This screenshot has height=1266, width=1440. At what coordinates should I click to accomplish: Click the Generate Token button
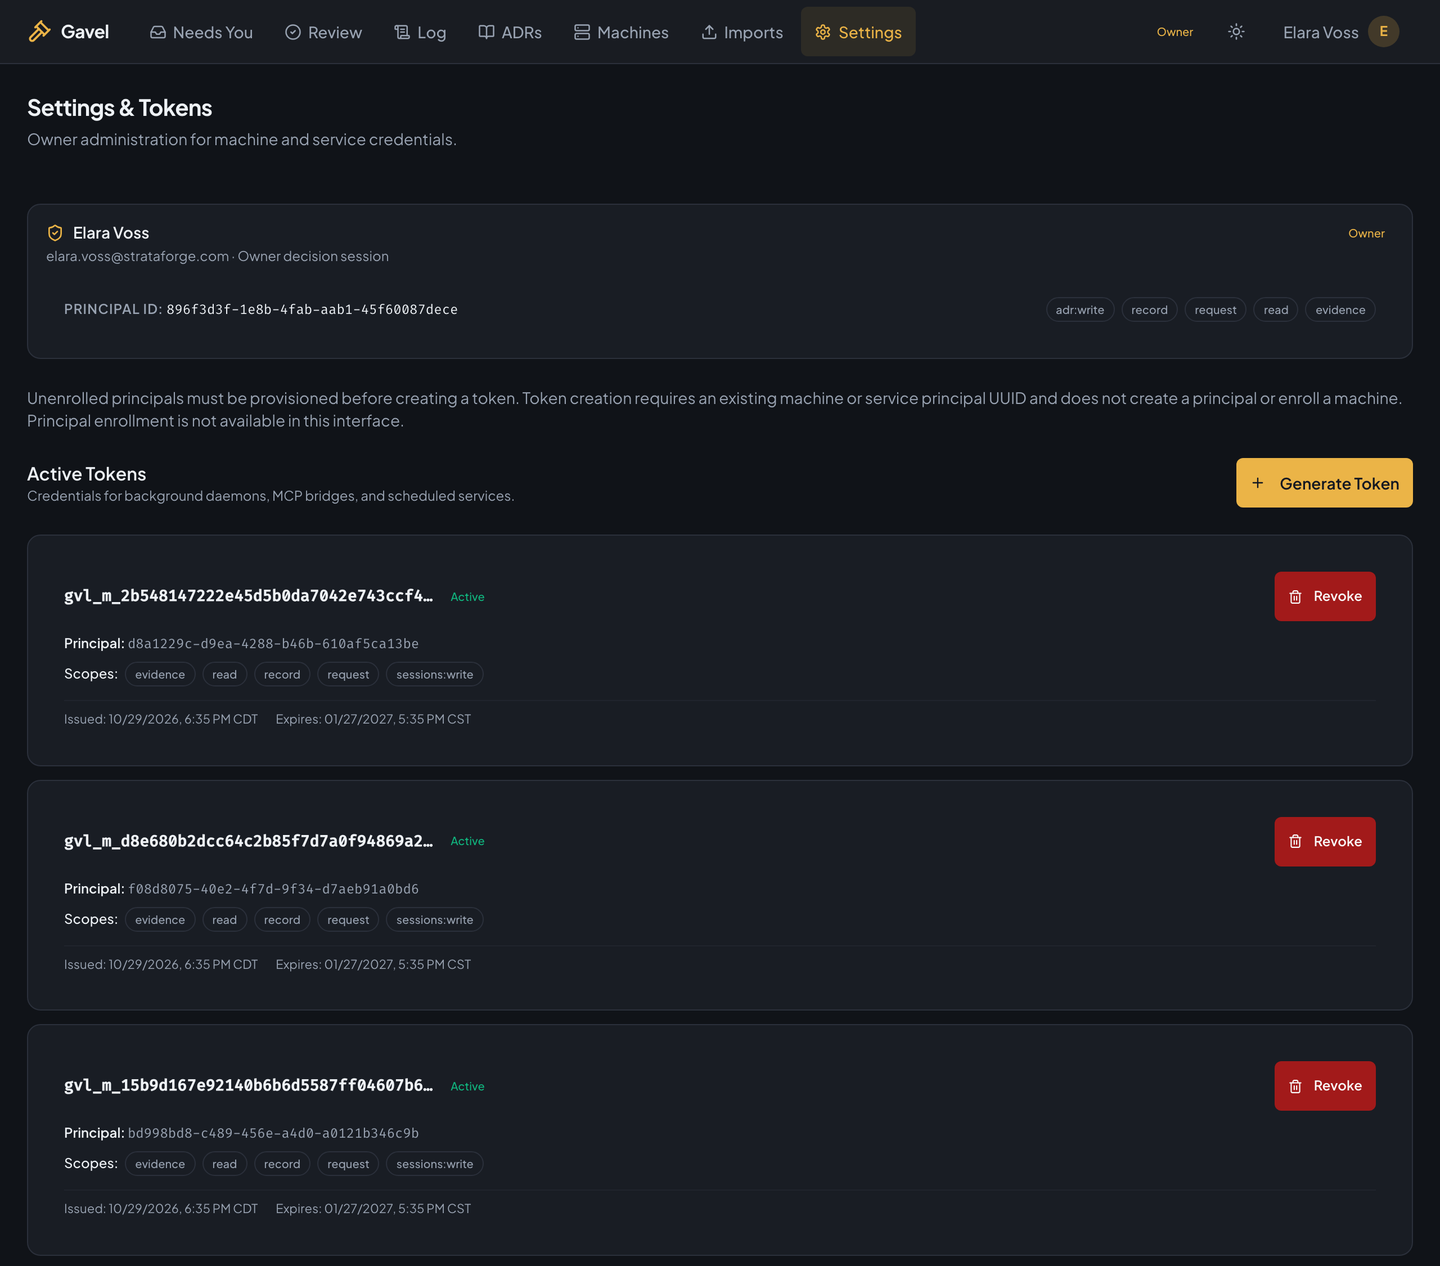1324,483
